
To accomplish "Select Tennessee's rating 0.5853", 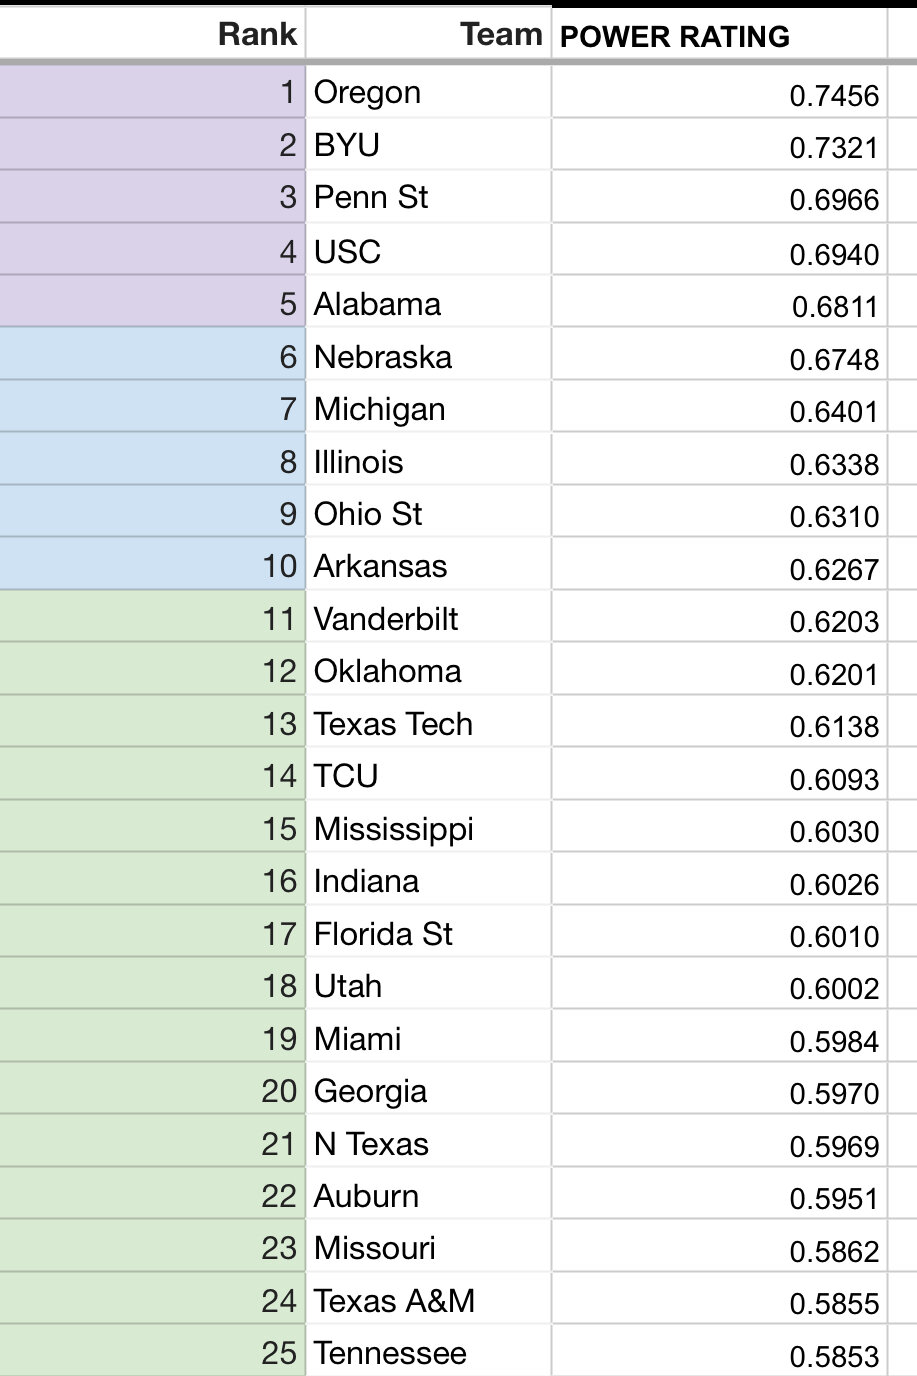I will (x=719, y=1352).
